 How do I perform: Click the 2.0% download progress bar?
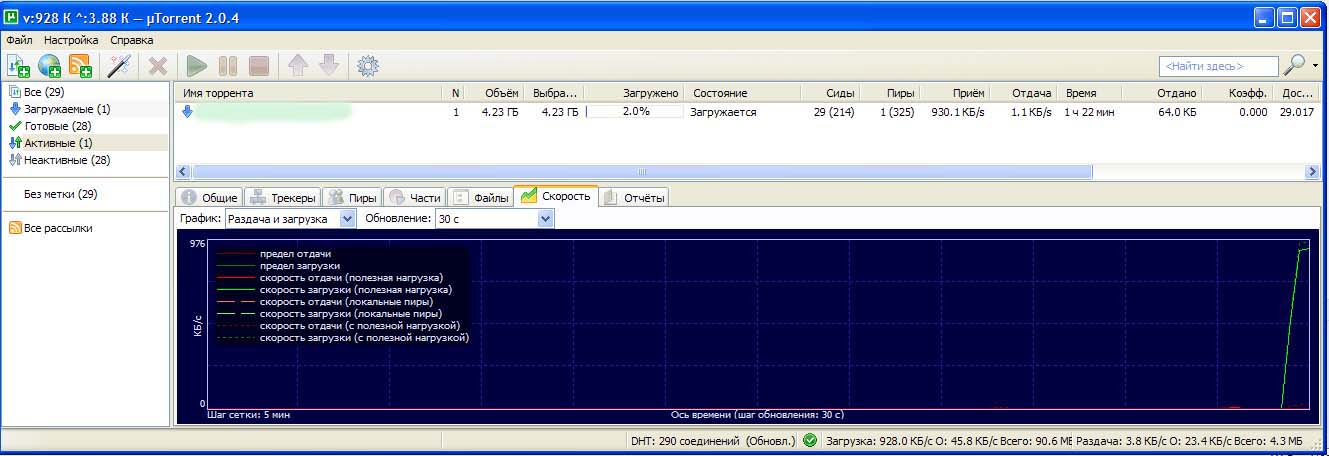(634, 112)
